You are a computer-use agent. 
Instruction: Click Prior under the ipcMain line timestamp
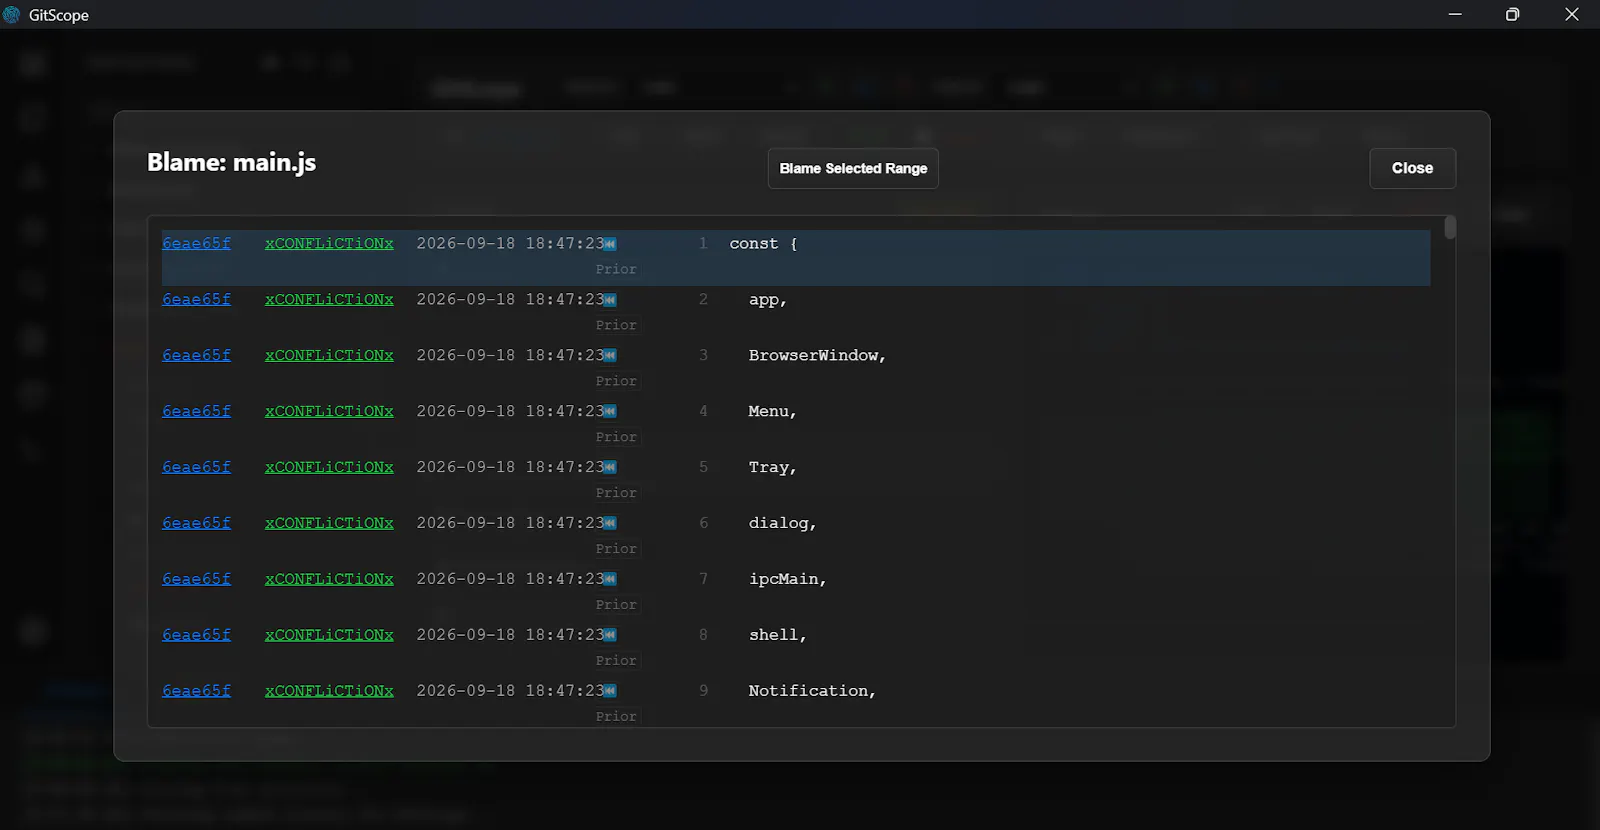tap(616, 605)
